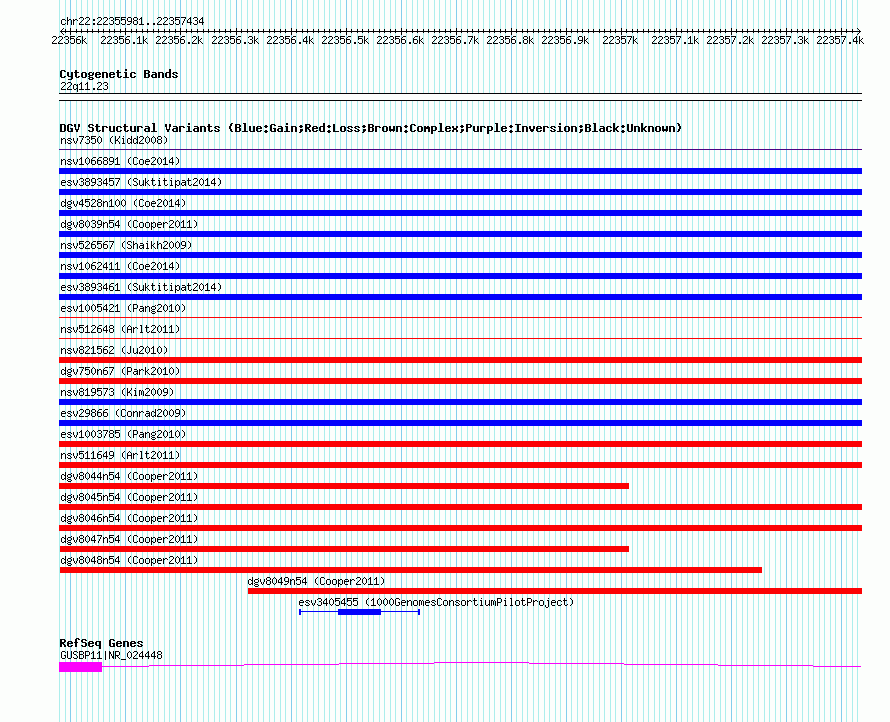Viewport: 890px width, 722px height.
Task: Select the DGV Structural Variants track heading
Action: (x=371, y=128)
